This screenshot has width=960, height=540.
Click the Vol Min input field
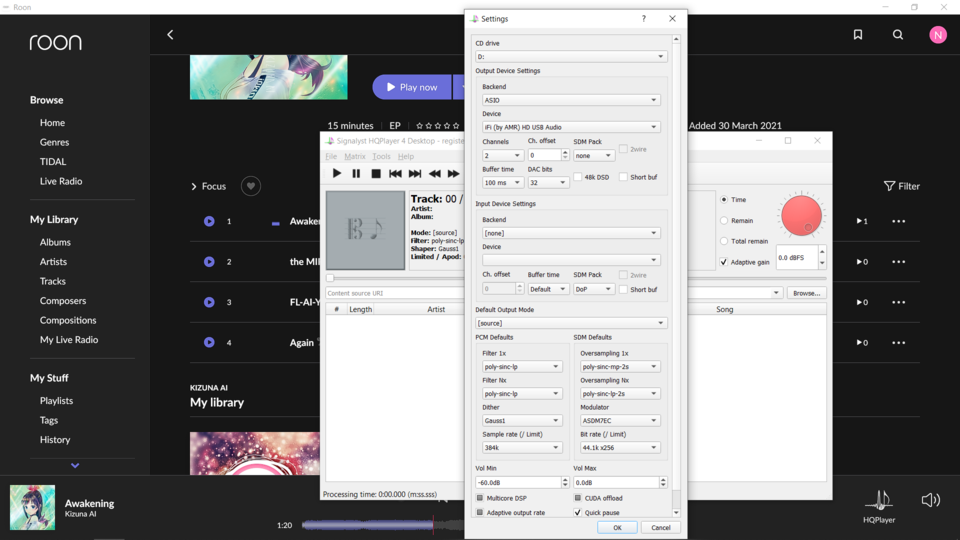pyautogui.click(x=518, y=482)
